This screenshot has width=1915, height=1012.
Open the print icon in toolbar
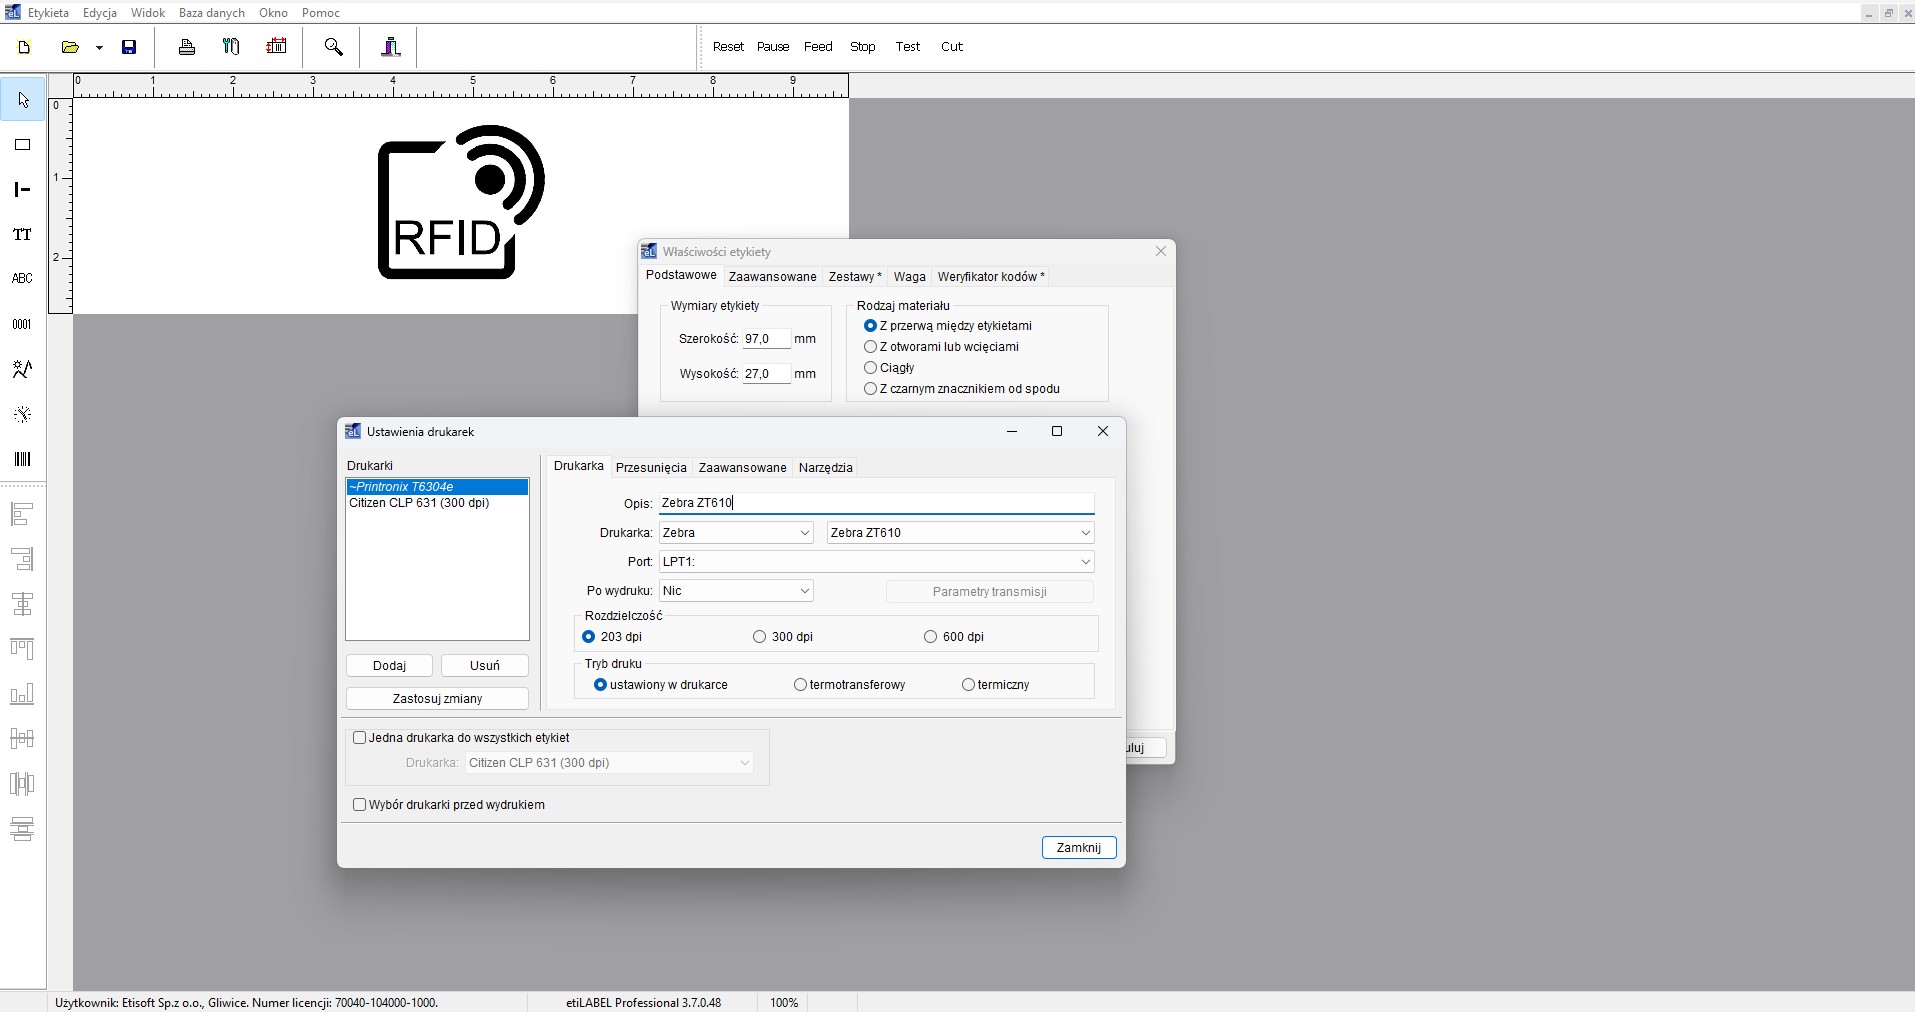point(186,47)
